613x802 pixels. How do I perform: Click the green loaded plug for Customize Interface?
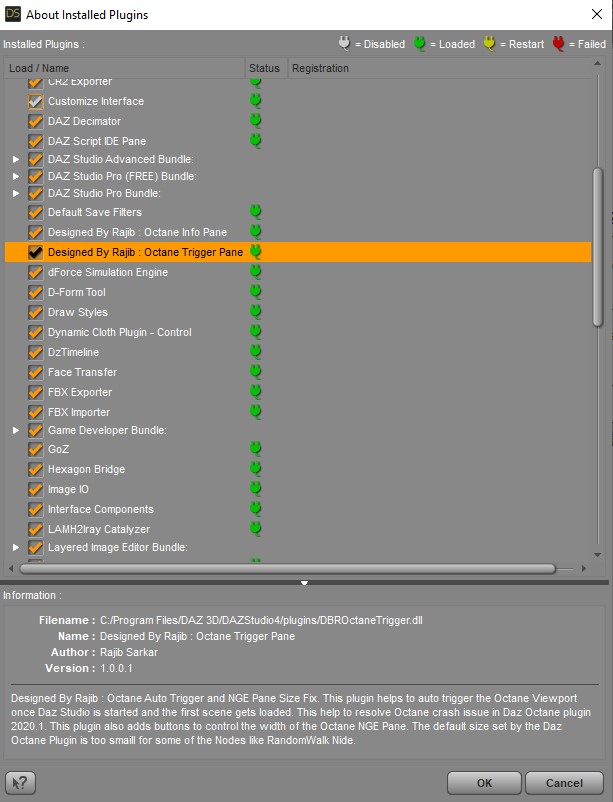(x=255, y=101)
